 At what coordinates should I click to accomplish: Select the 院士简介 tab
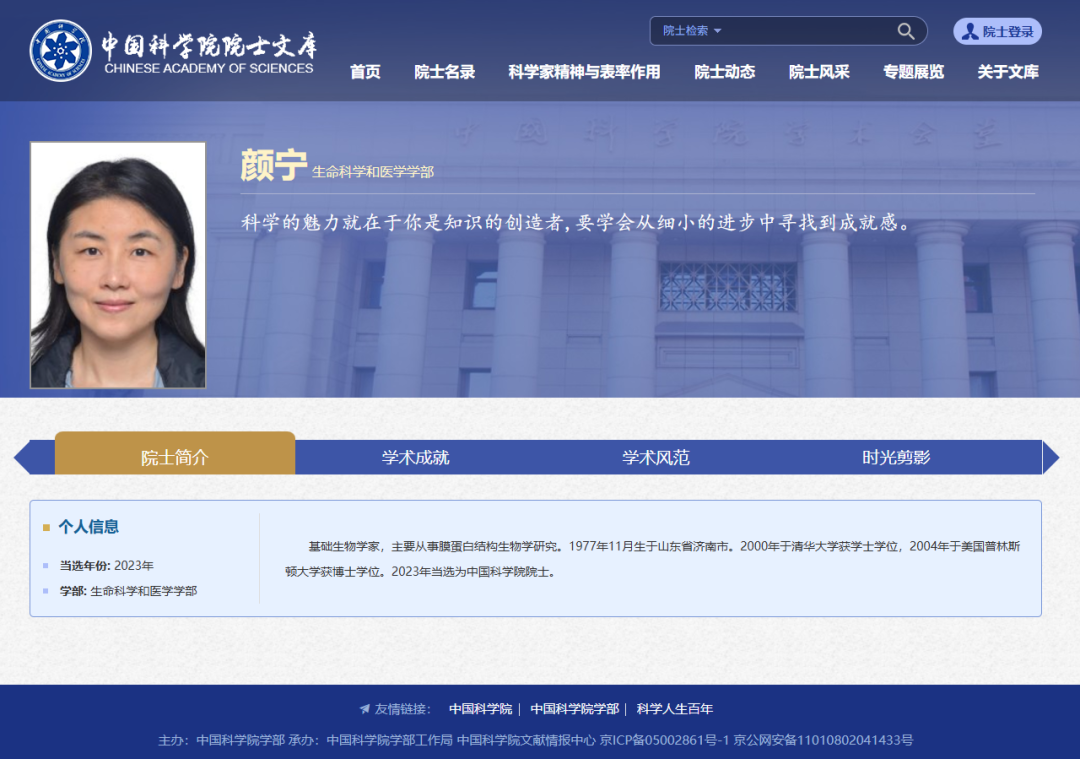coord(175,453)
